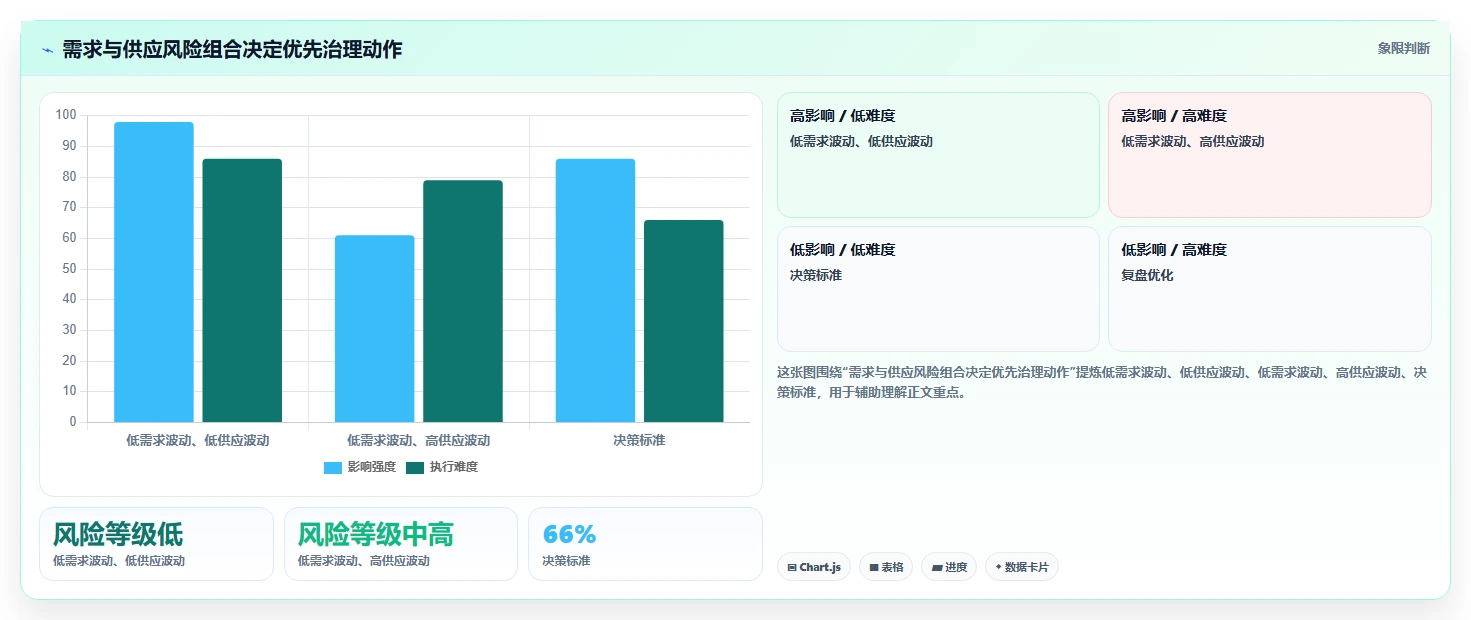Viewport: 1471px width, 620px height.
Task: Open the 低影响 / 低难度 quadrant card
Action: coord(938,289)
